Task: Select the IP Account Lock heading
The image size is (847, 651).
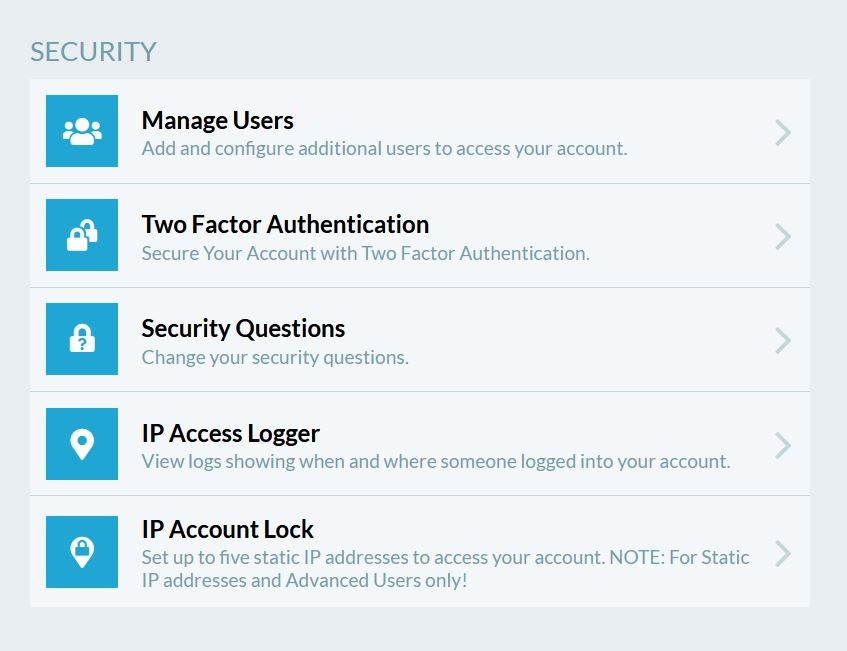Action: point(227,529)
